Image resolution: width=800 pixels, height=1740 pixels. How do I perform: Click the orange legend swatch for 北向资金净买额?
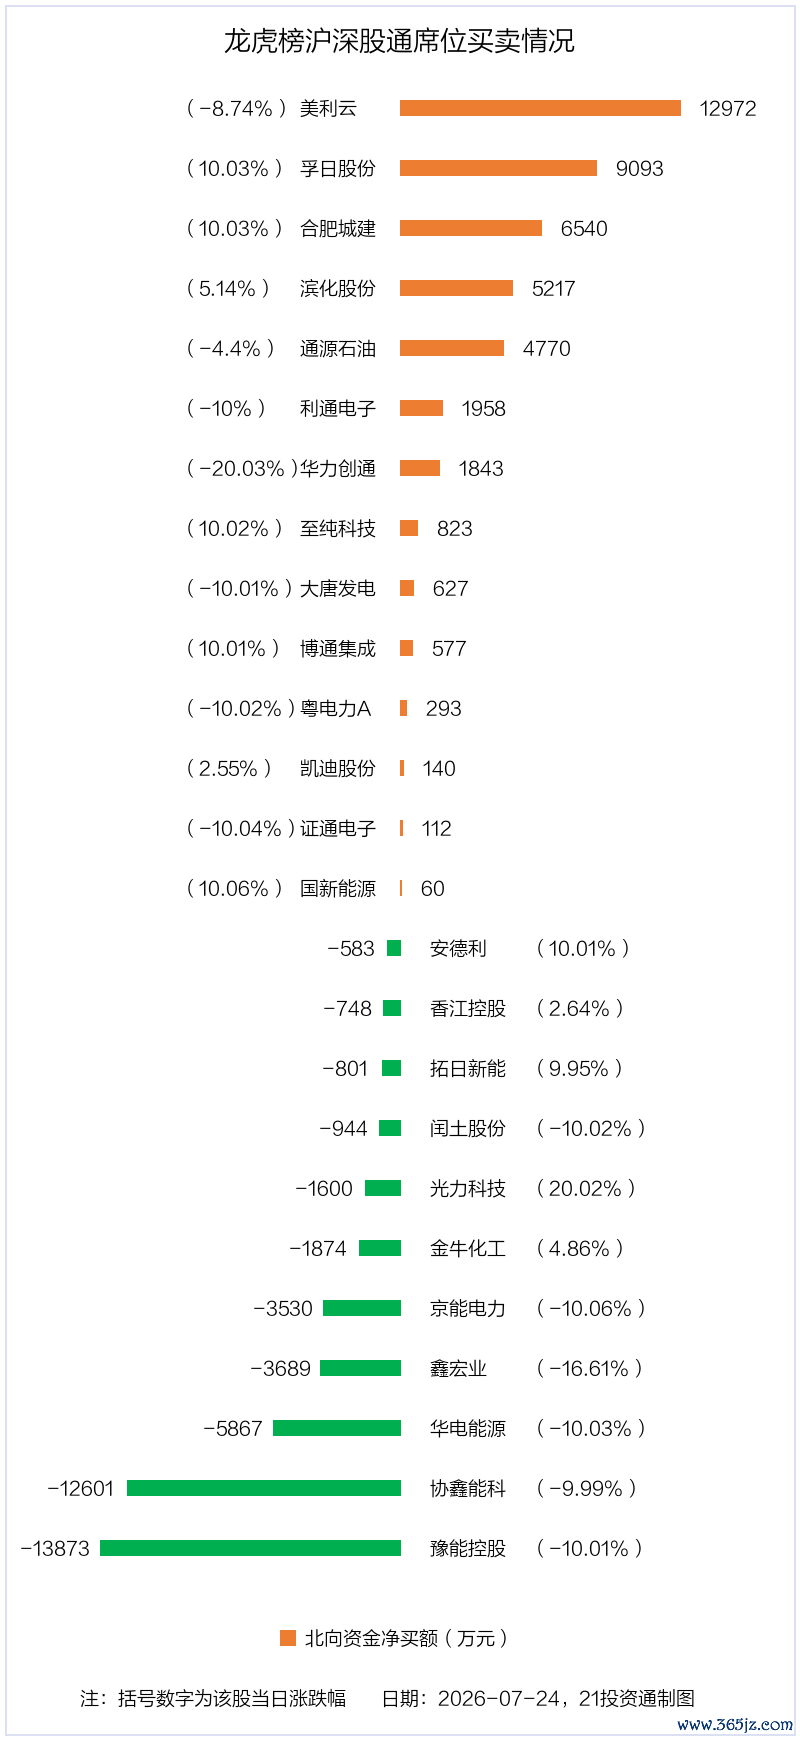click(x=288, y=1638)
